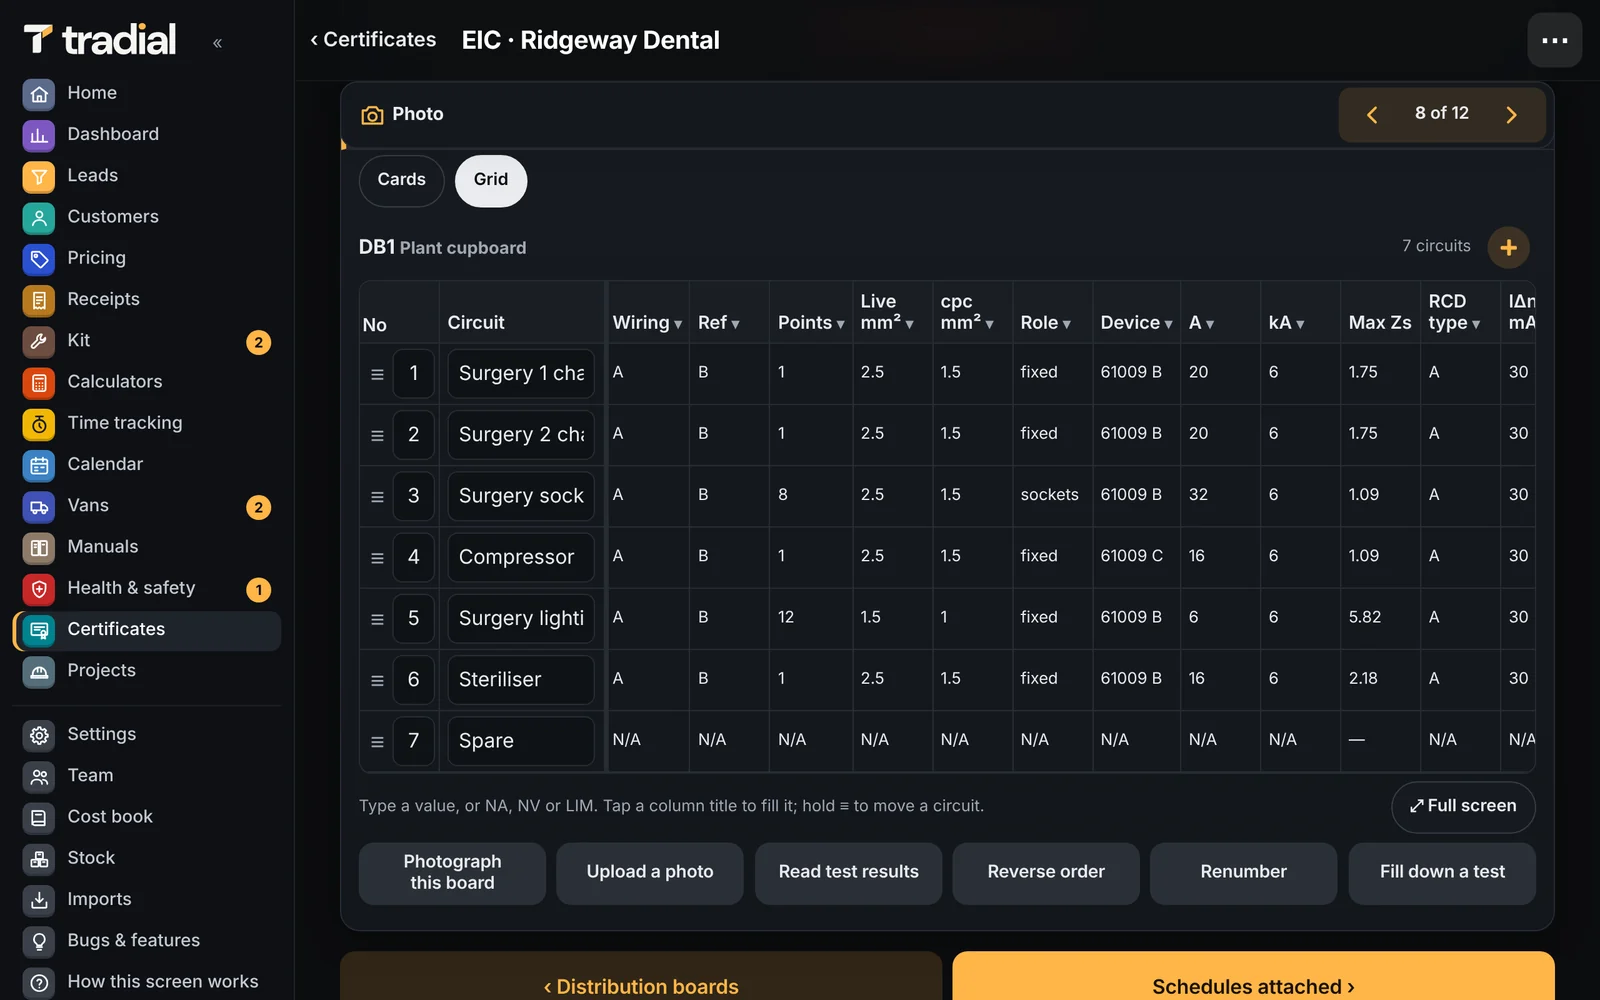
Task: Click Photograph this board button
Action: tap(452, 873)
